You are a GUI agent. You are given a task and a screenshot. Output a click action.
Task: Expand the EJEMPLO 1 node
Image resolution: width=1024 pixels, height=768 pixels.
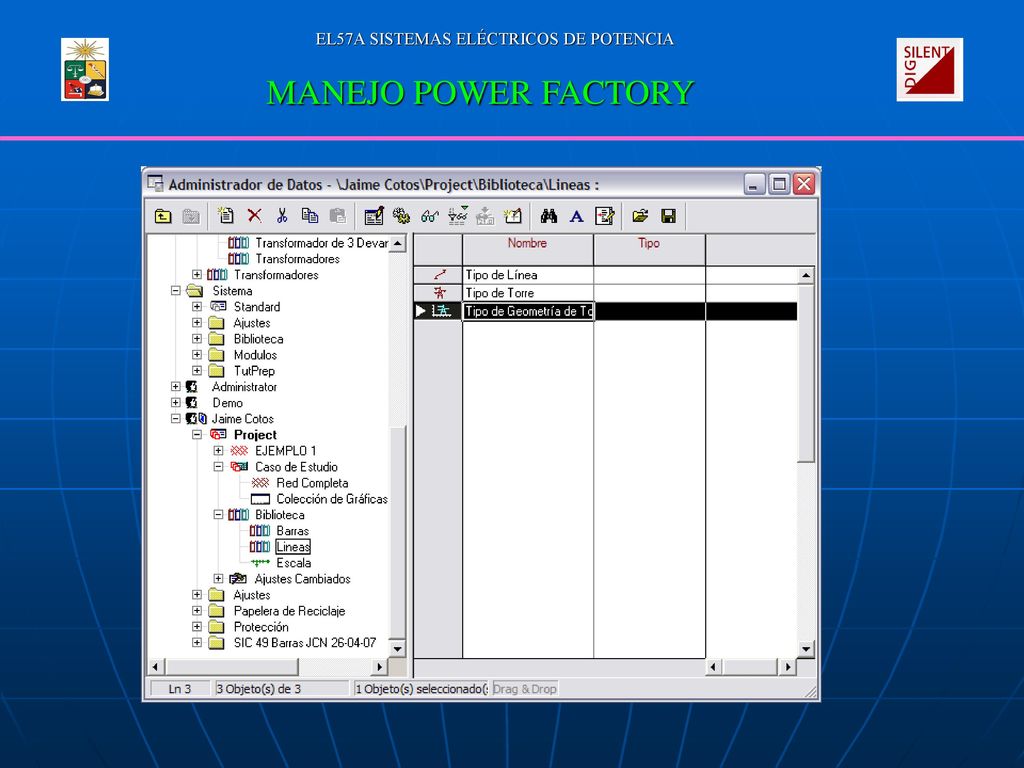[x=218, y=451]
